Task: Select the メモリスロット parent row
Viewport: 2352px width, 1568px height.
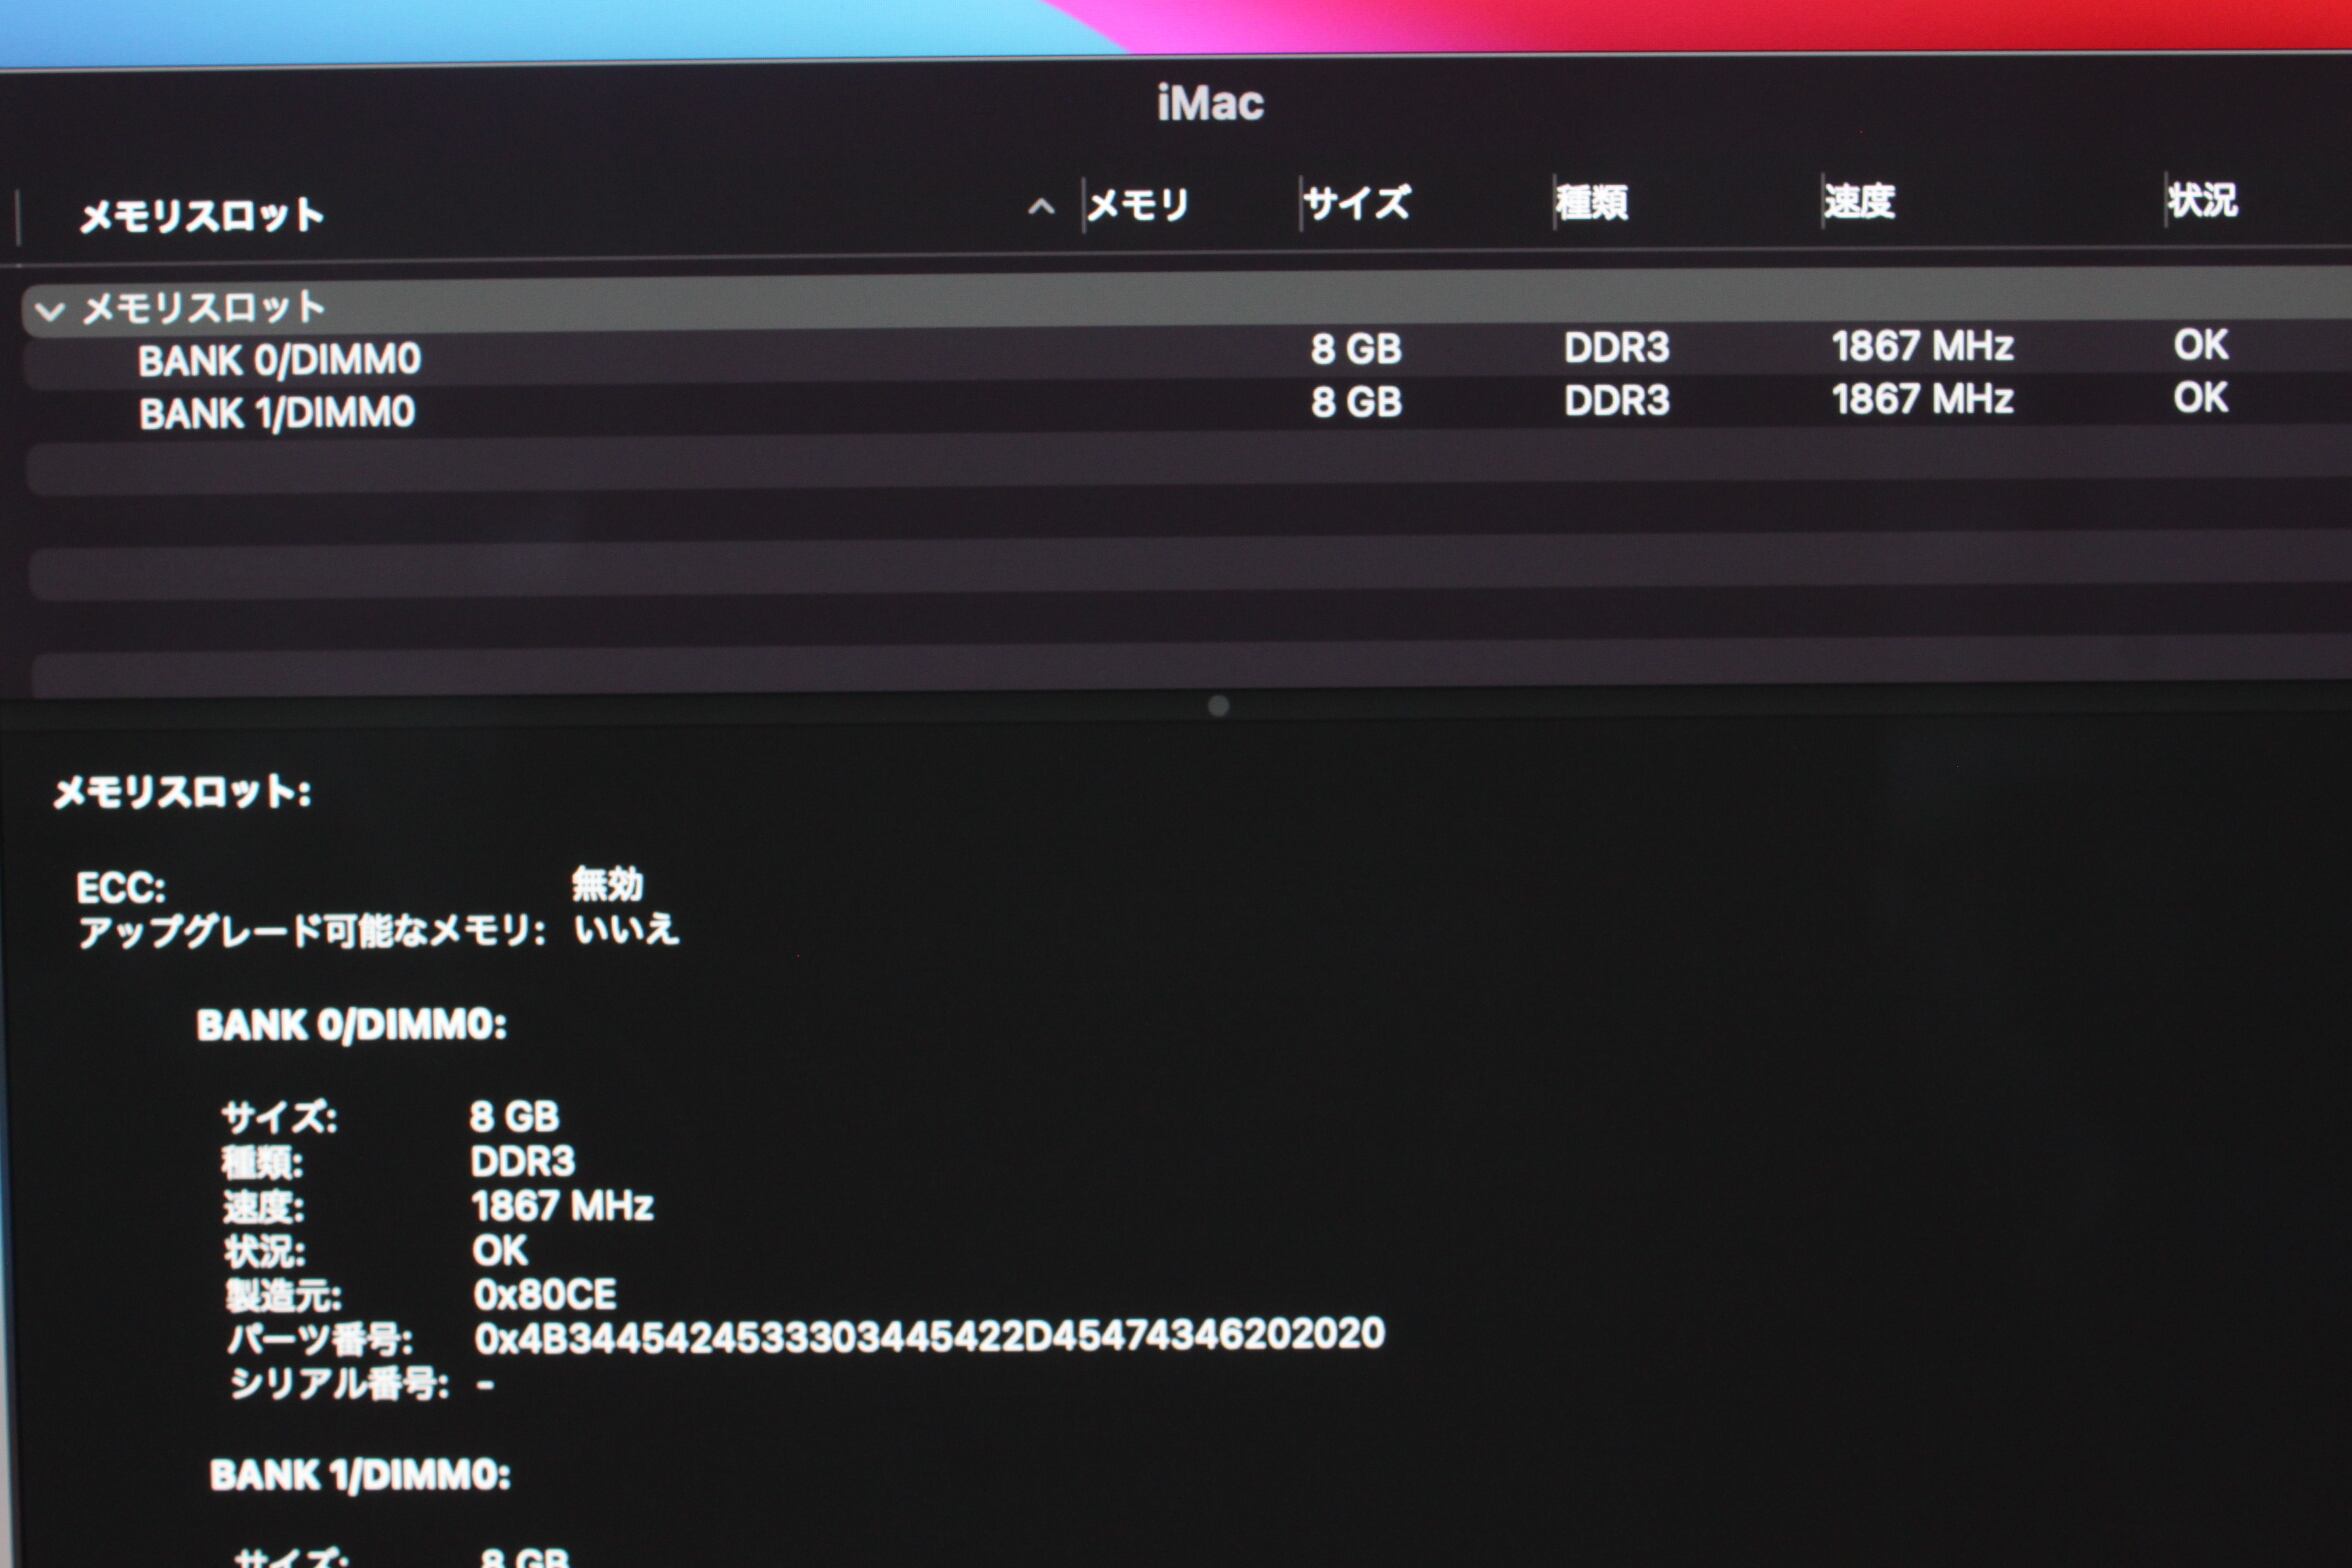Action: tap(204, 308)
